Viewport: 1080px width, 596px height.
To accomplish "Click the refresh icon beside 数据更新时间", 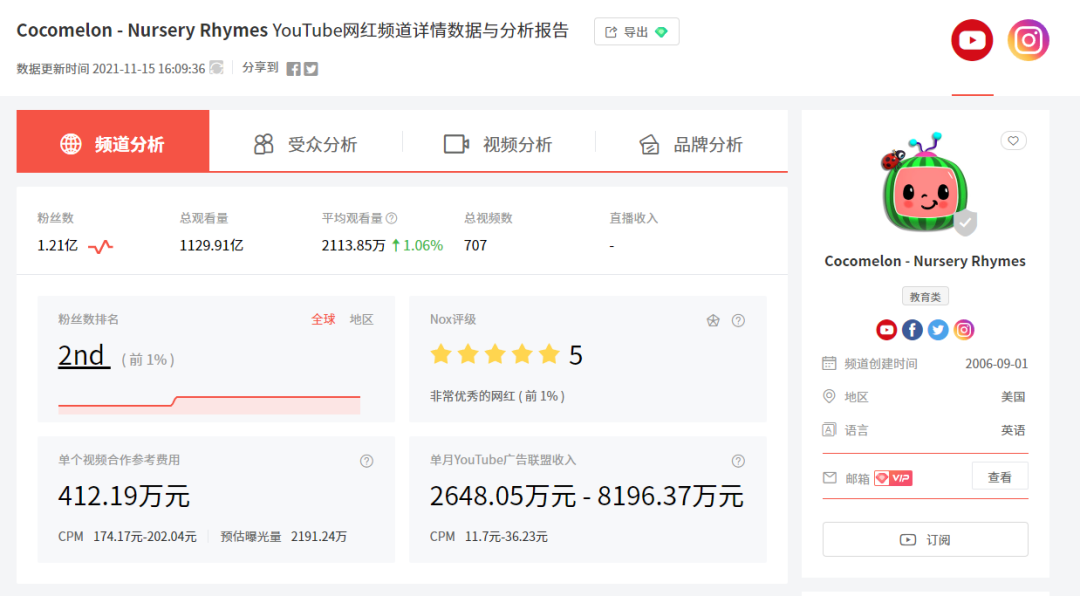I will [217, 68].
